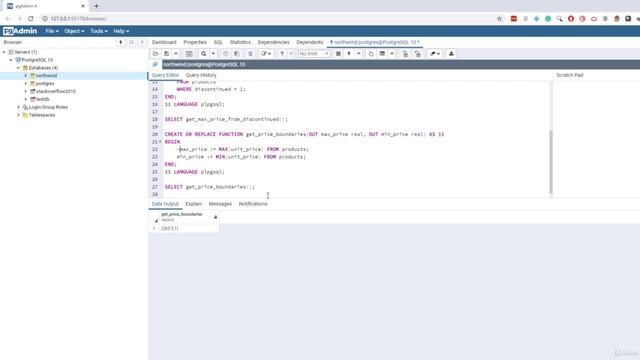Open the Save options dropdown arrow
This screenshot has width=640, height=360.
pos(176,54)
